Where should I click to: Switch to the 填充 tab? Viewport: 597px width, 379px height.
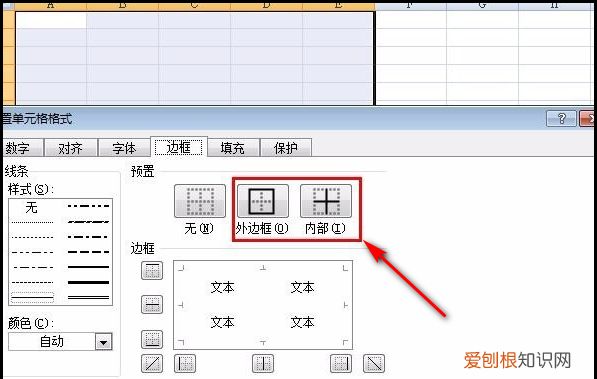tap(233, 148)
